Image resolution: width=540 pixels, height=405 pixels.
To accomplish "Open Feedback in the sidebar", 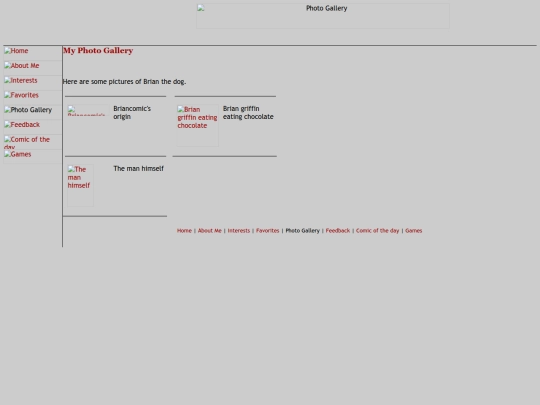I will [x=33, y=127].
